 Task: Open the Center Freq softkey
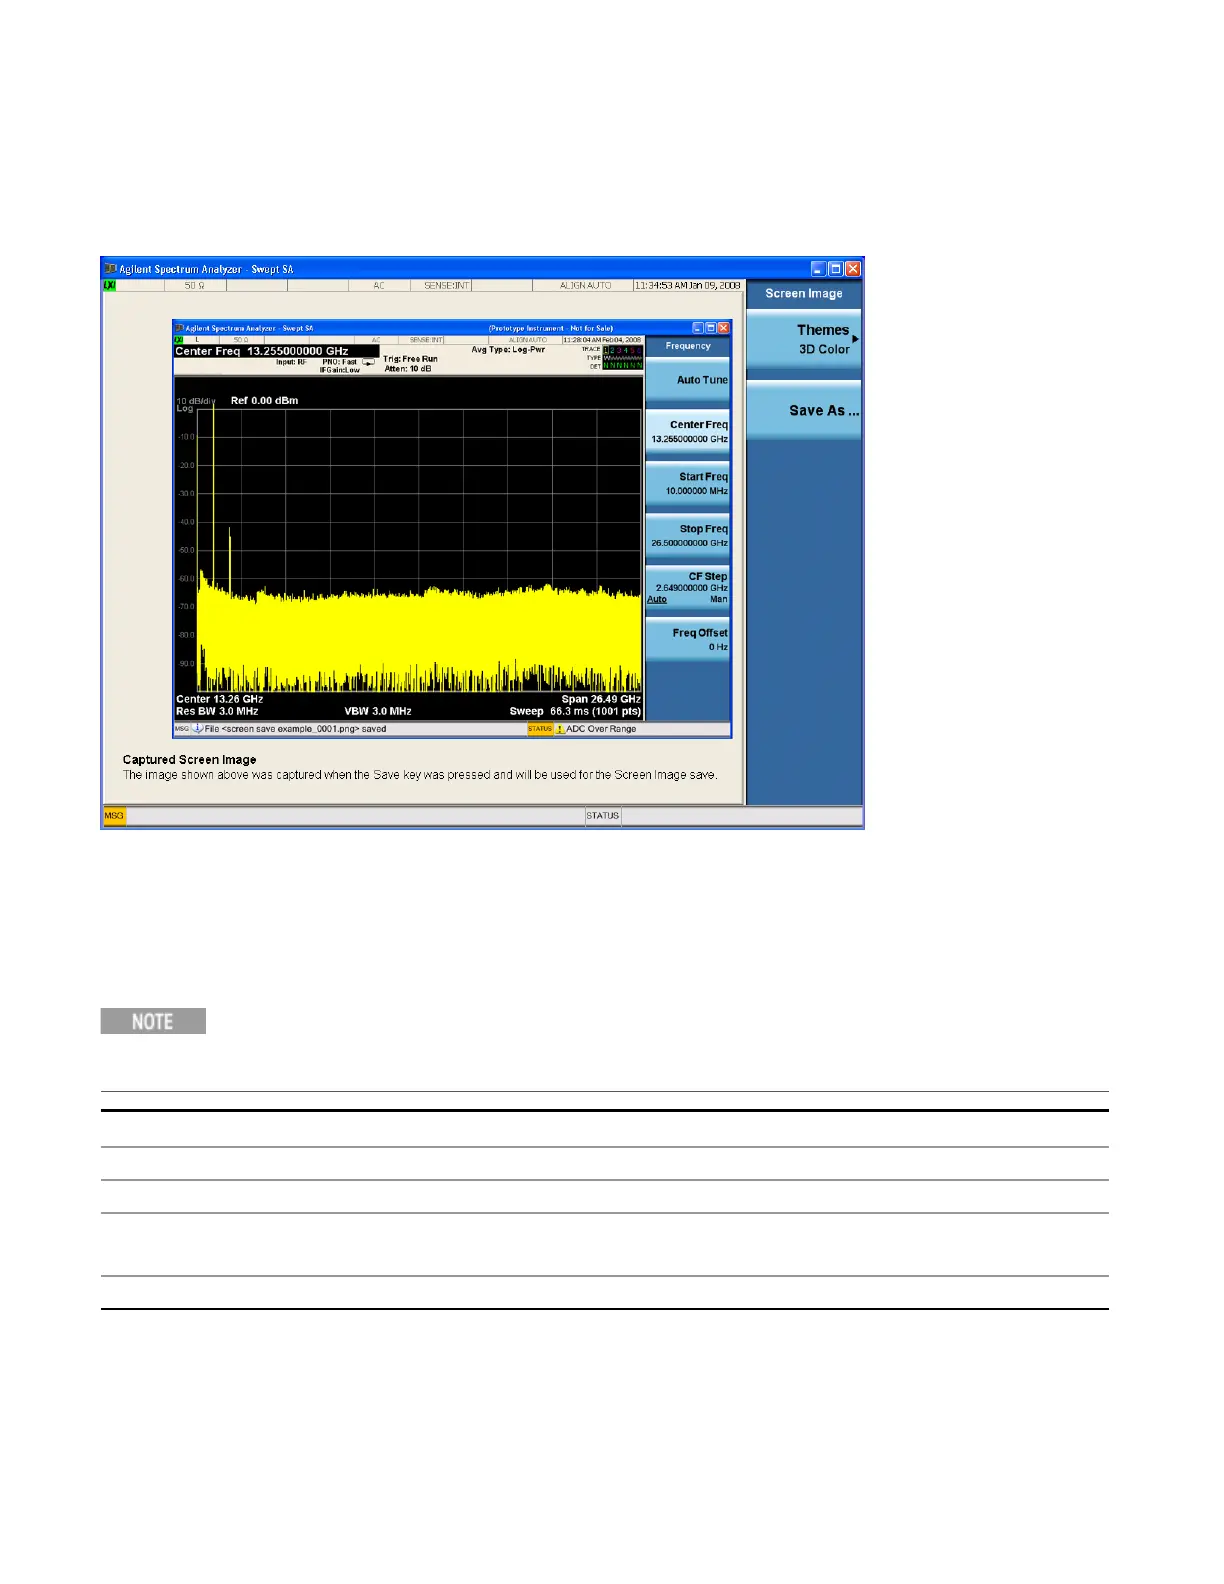tap(688, 432)
